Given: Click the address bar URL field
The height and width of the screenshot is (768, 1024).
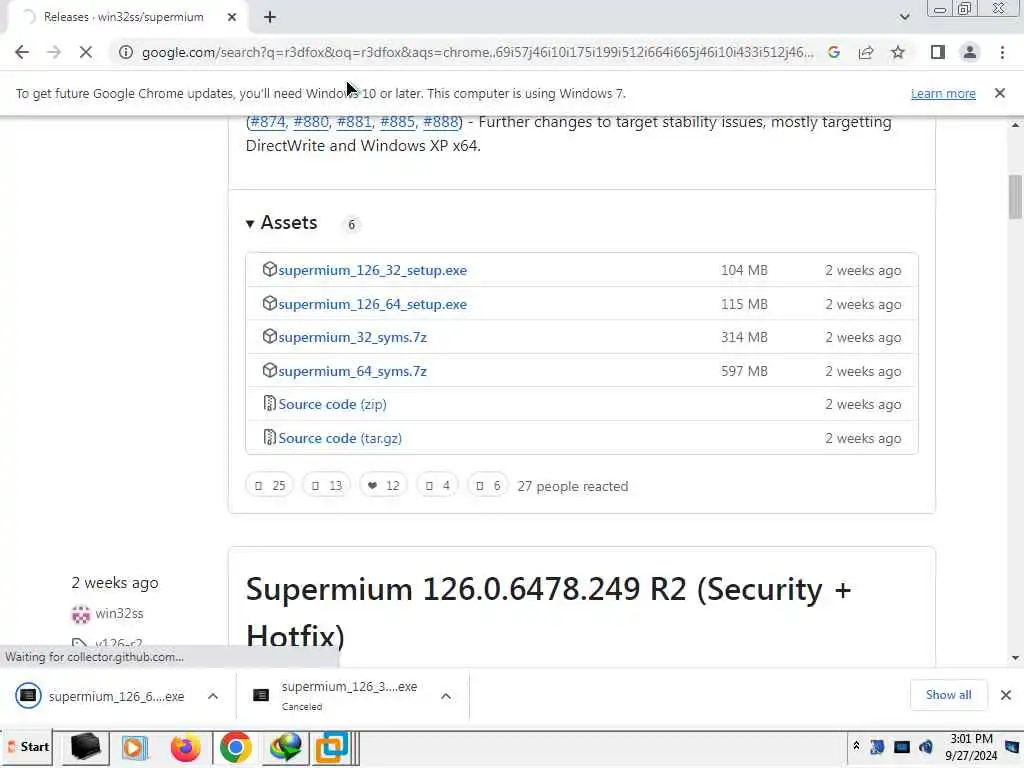Looking at the screenshot, I should [x=477, y=52].
